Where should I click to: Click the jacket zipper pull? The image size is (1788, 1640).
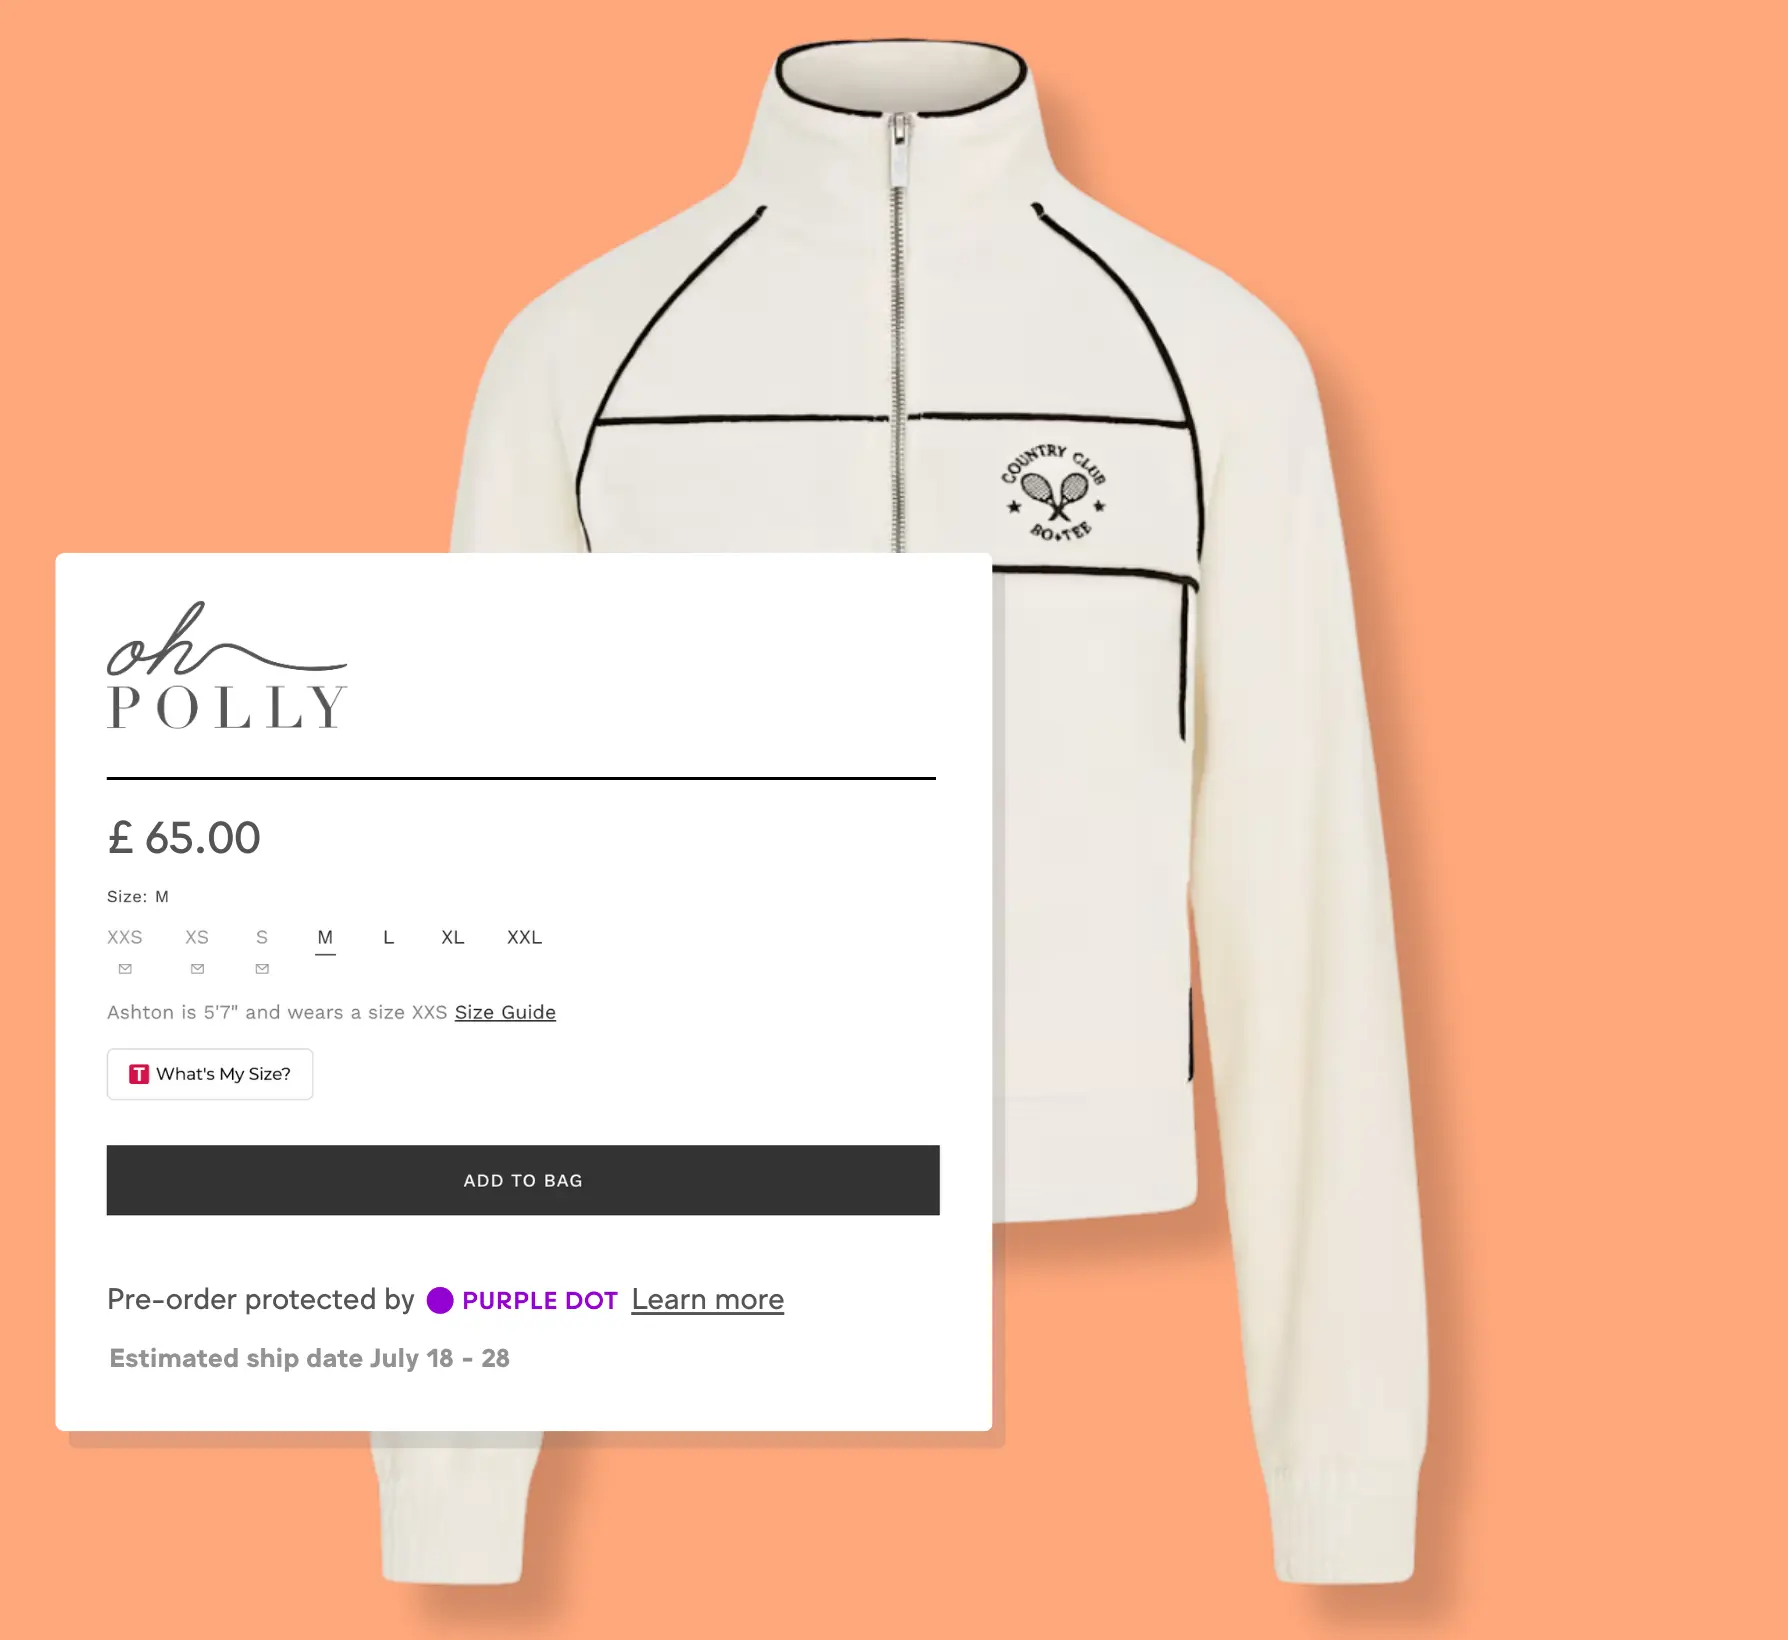(900, 150)
